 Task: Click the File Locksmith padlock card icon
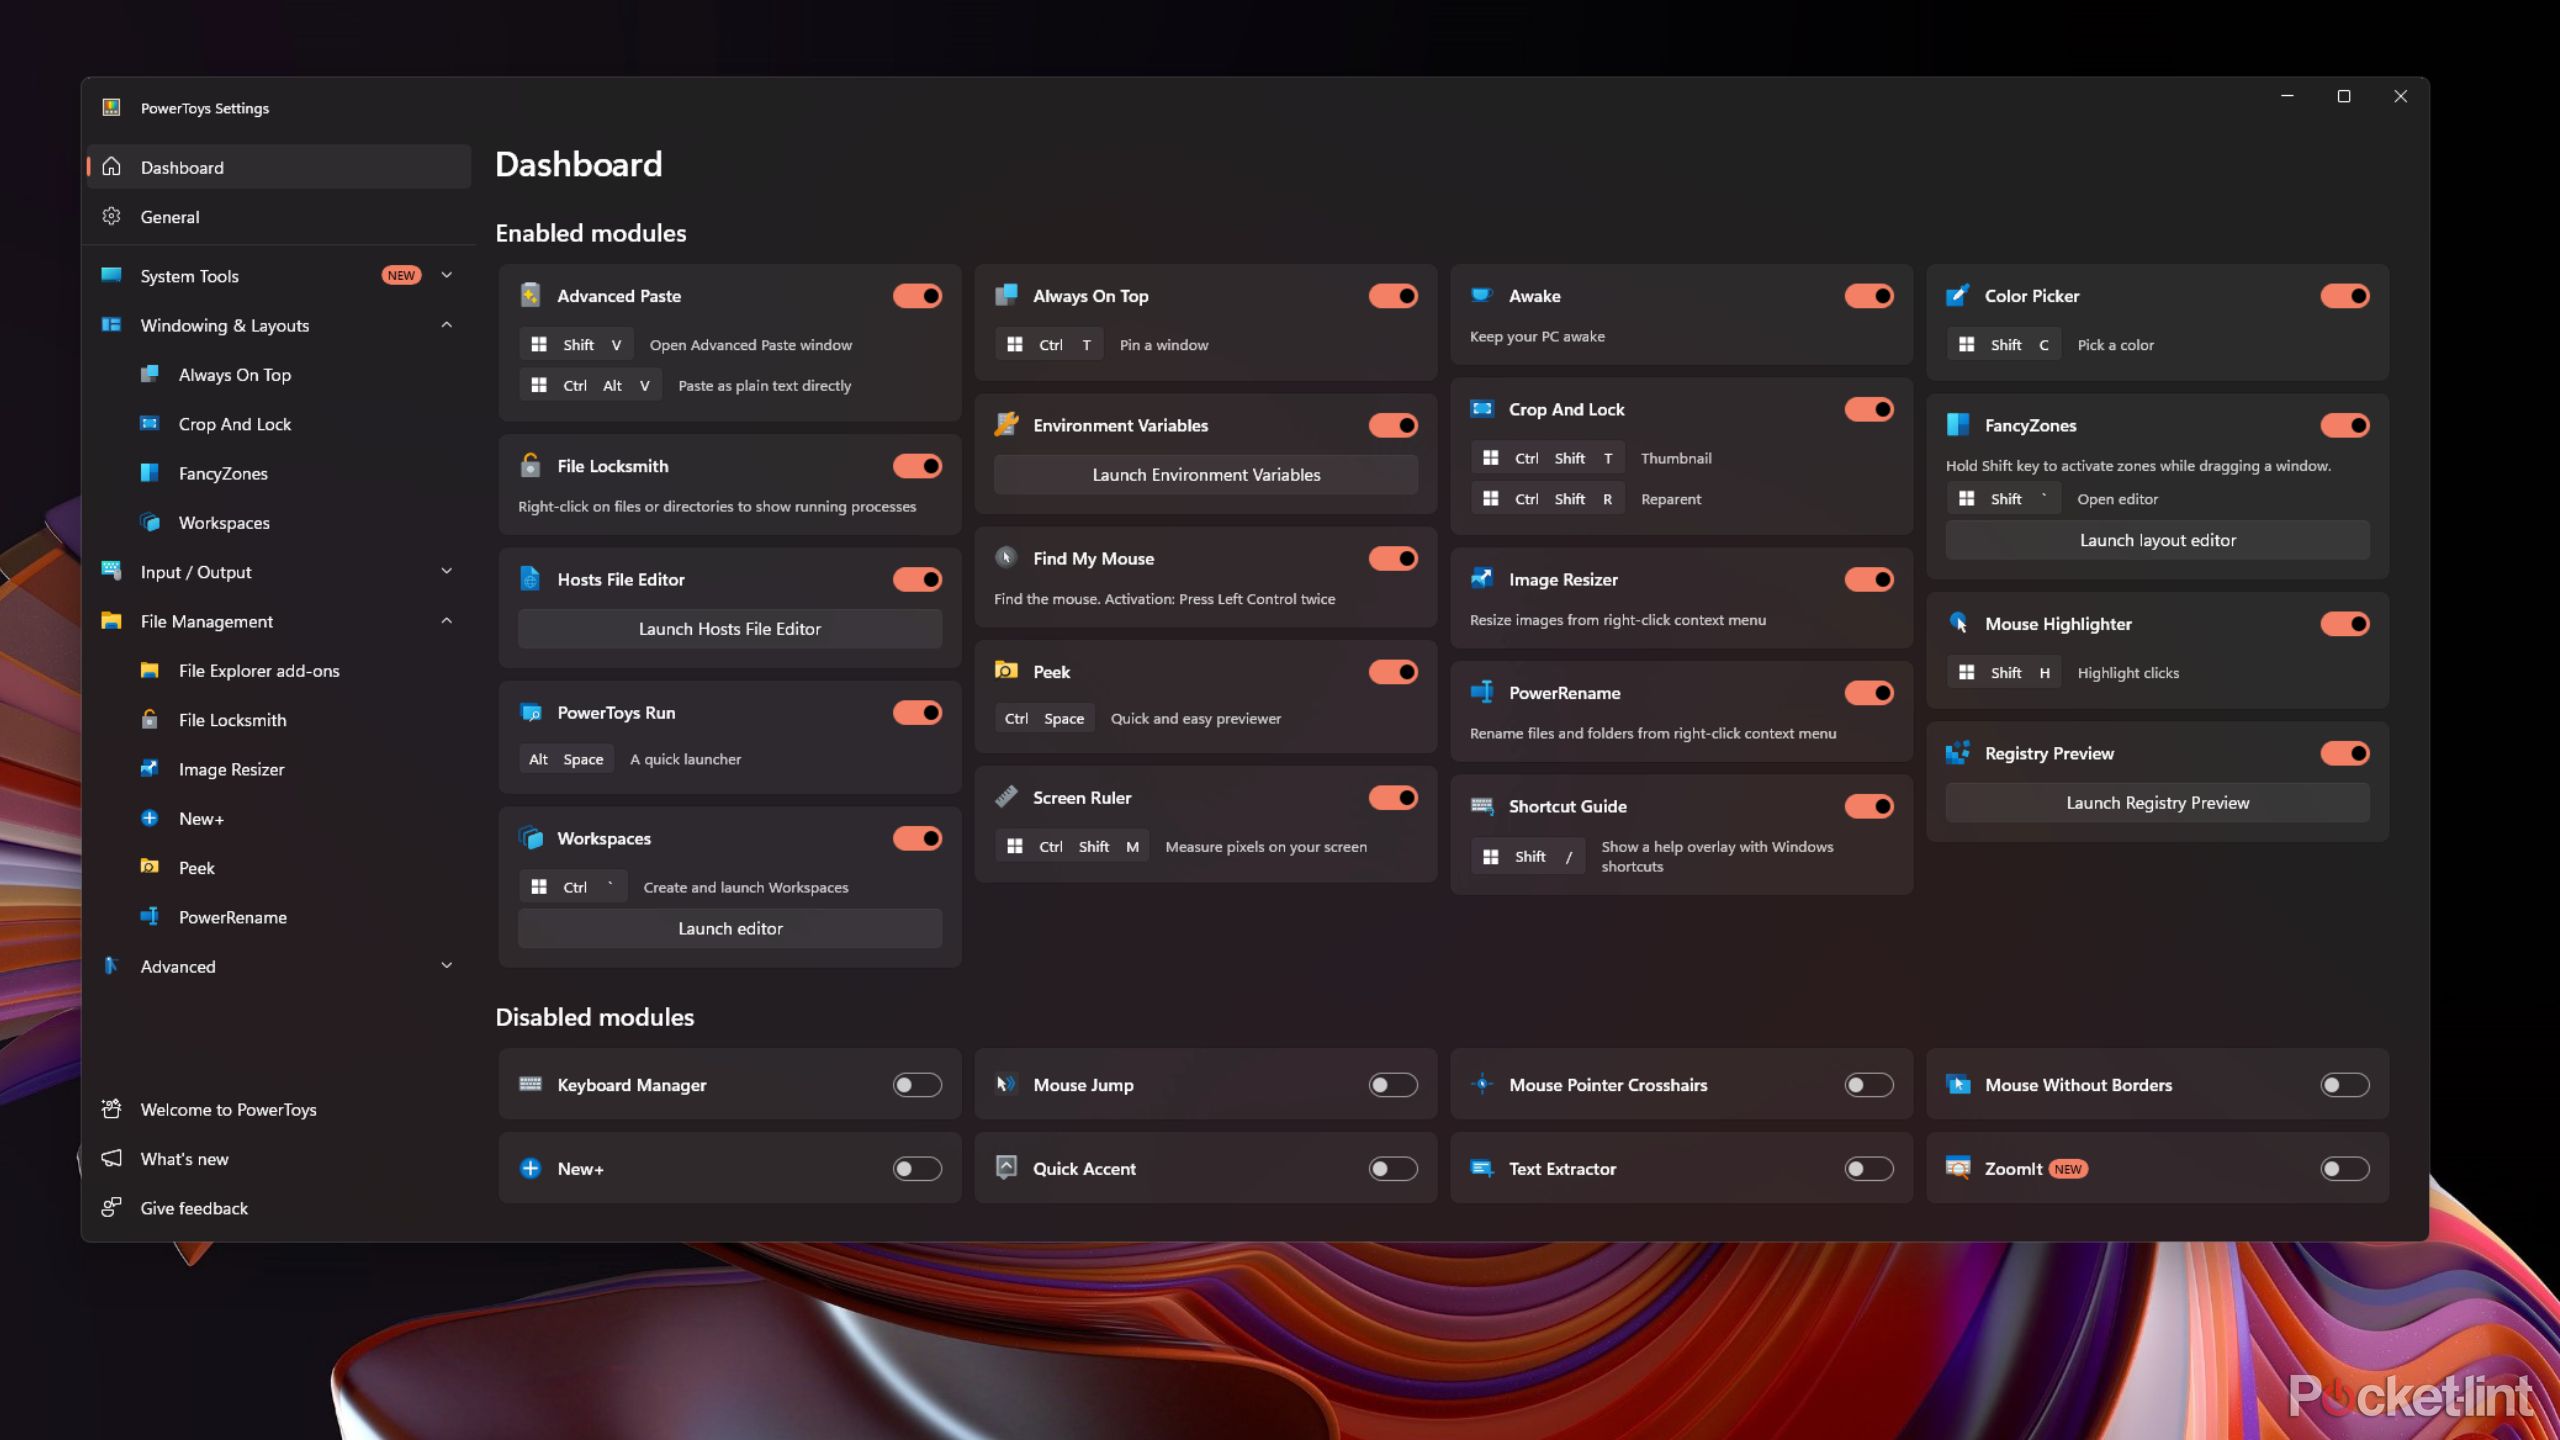pos(530,465)
